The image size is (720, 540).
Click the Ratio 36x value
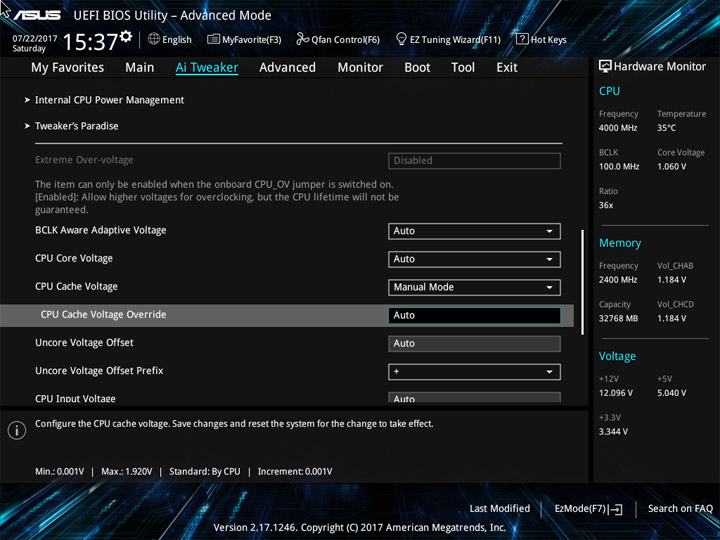coord(606,205)
